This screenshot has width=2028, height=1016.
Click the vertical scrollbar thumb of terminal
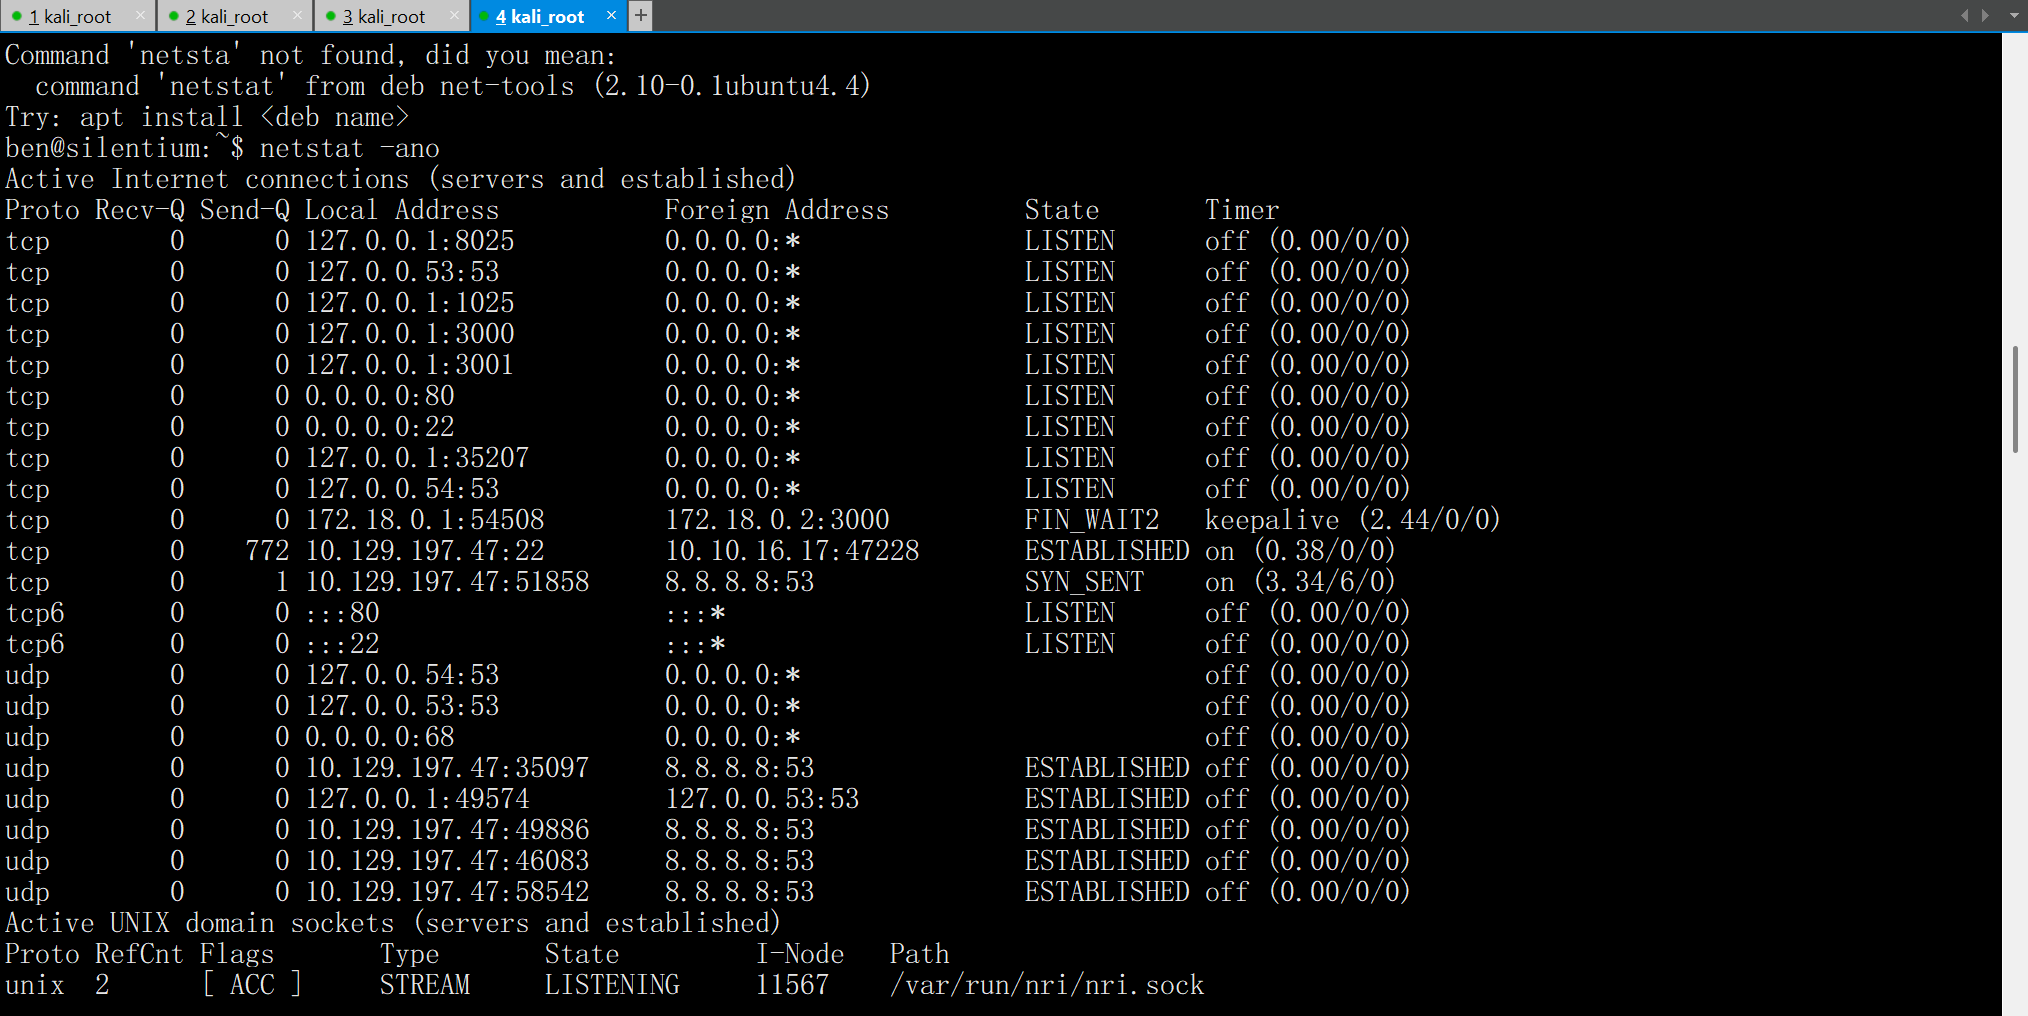[x=2015, y=399]
